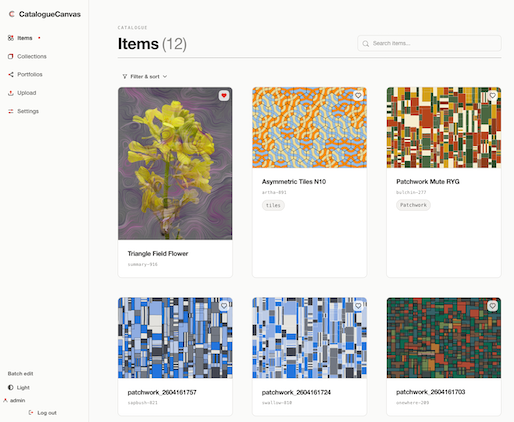Open the Triangle Field Flower thumbnail
The image size is (514, 422).
pyautogui.click(x=175, y=163)
